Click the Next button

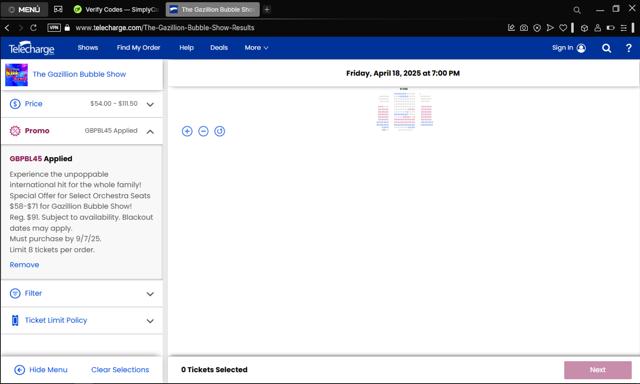[x=598, y=370]
